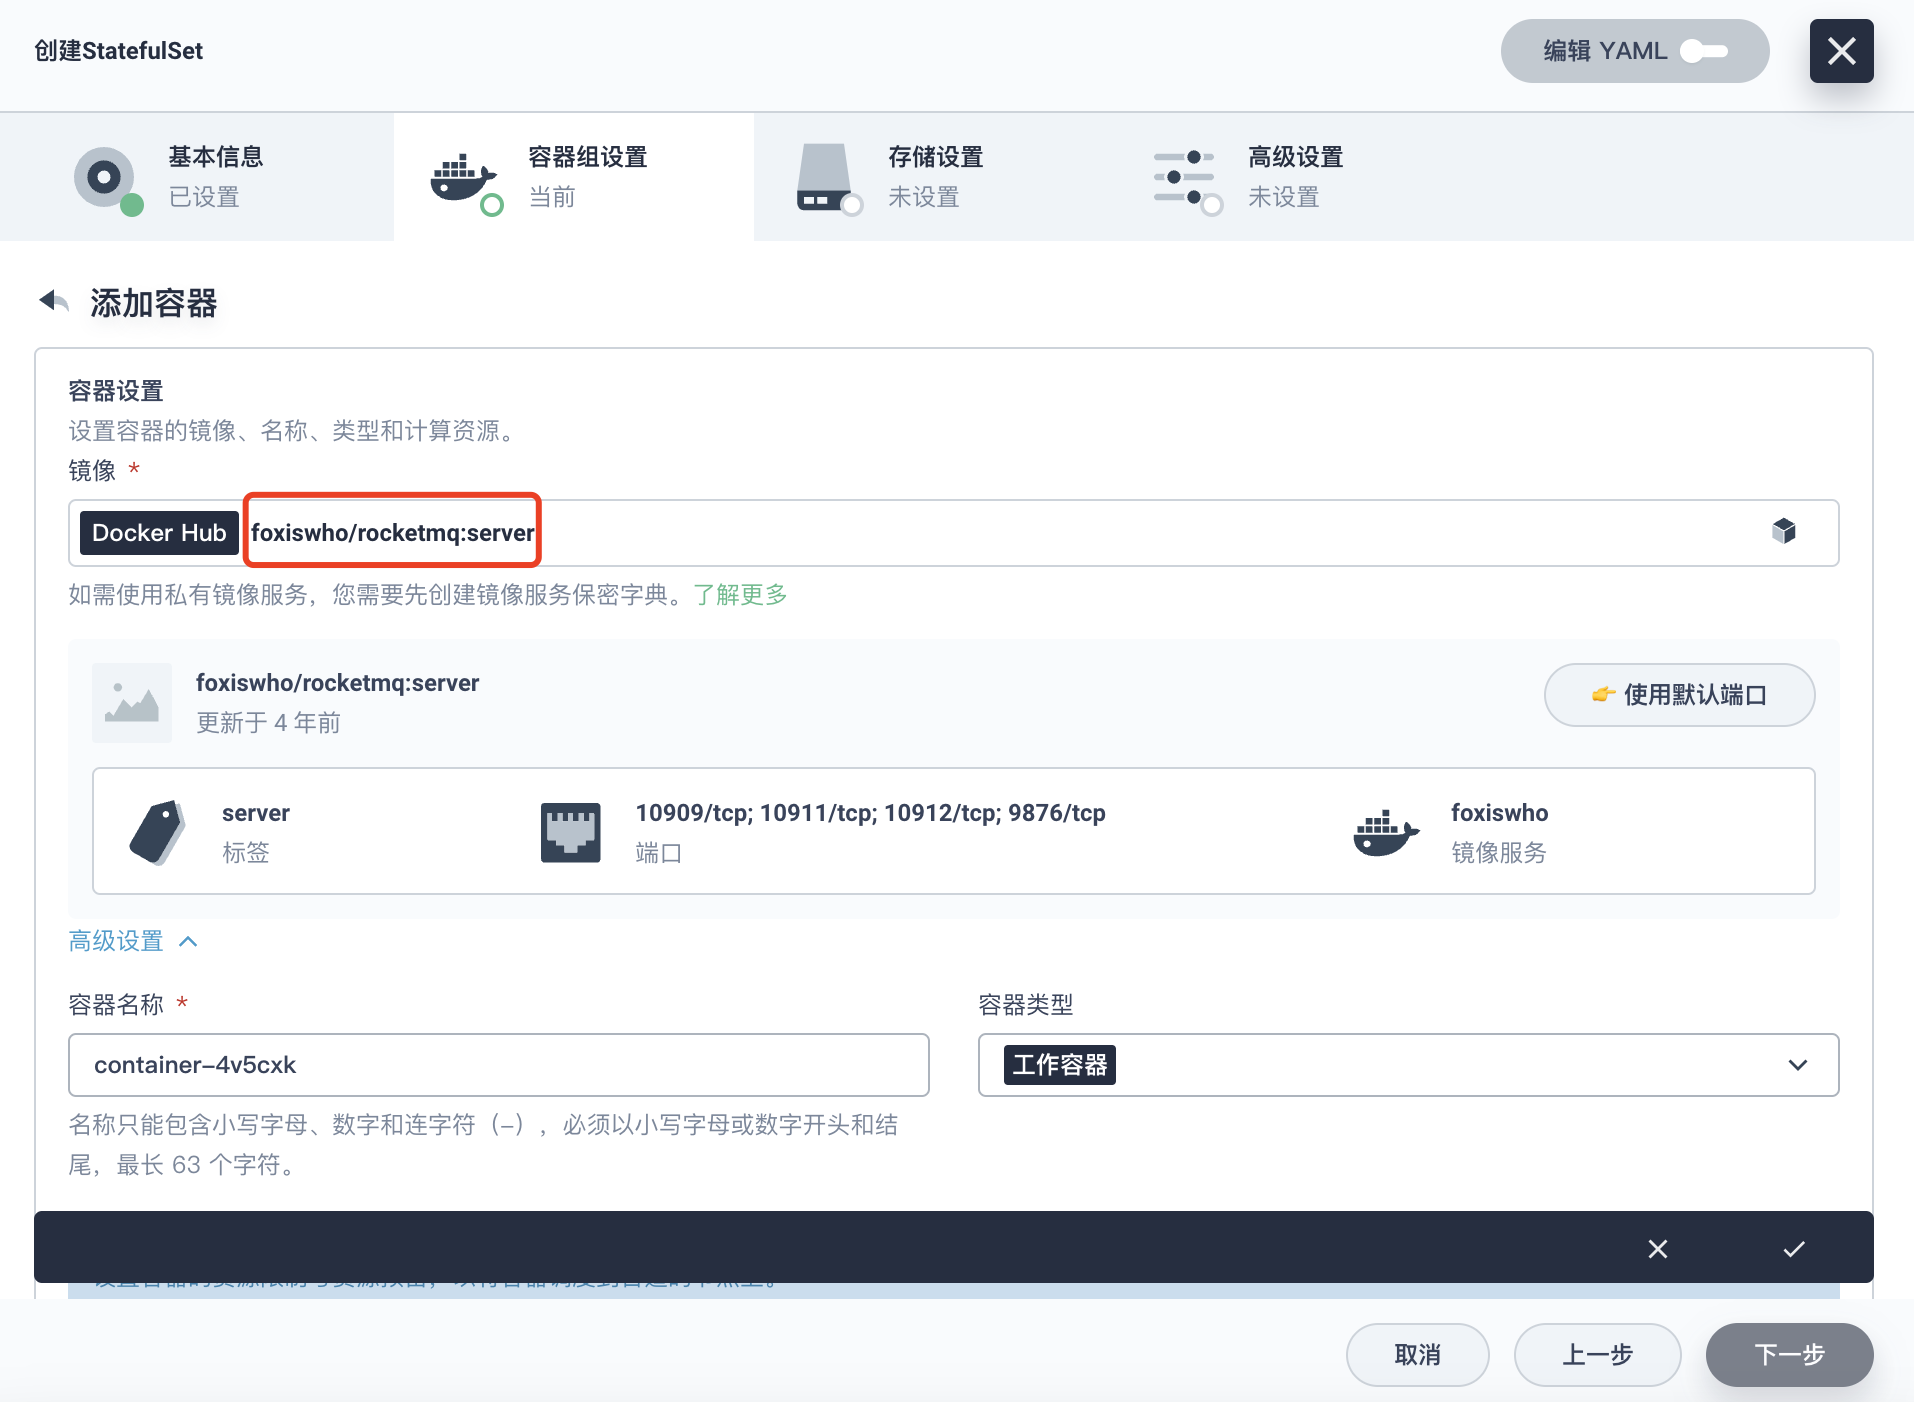The image size is (1914, 1402).
Task: Click the confirm checkmark in dark bar
Action: pos(1794,1249)
